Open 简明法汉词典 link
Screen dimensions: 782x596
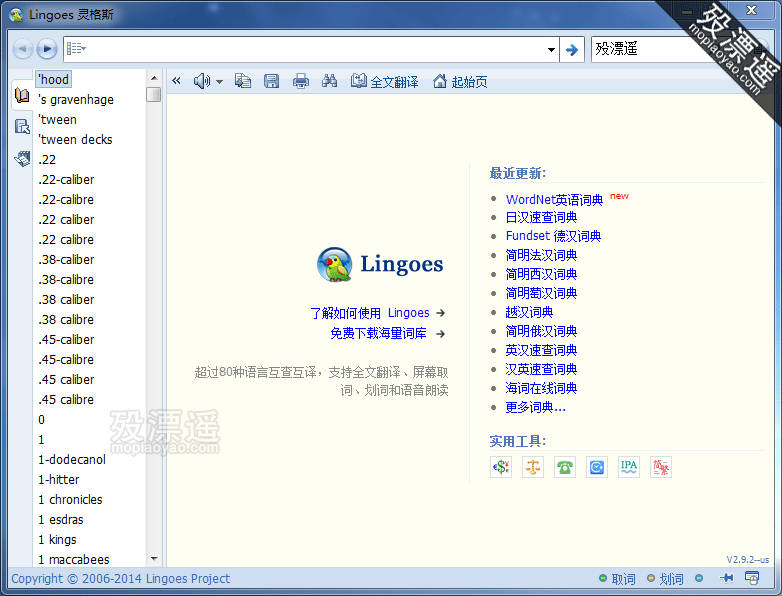541,255
